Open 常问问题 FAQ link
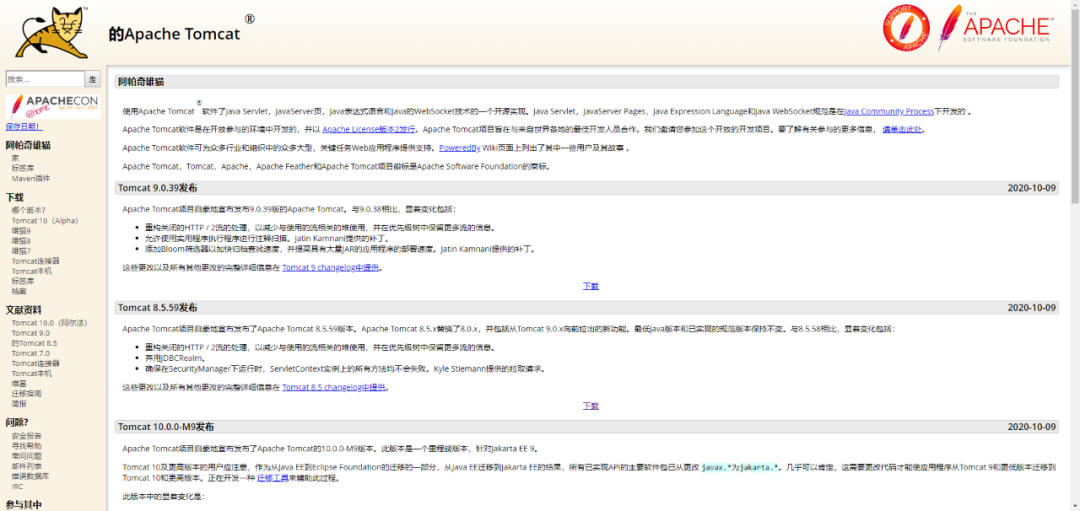Viewport: 1080px width, 511px height. point(27,456)
